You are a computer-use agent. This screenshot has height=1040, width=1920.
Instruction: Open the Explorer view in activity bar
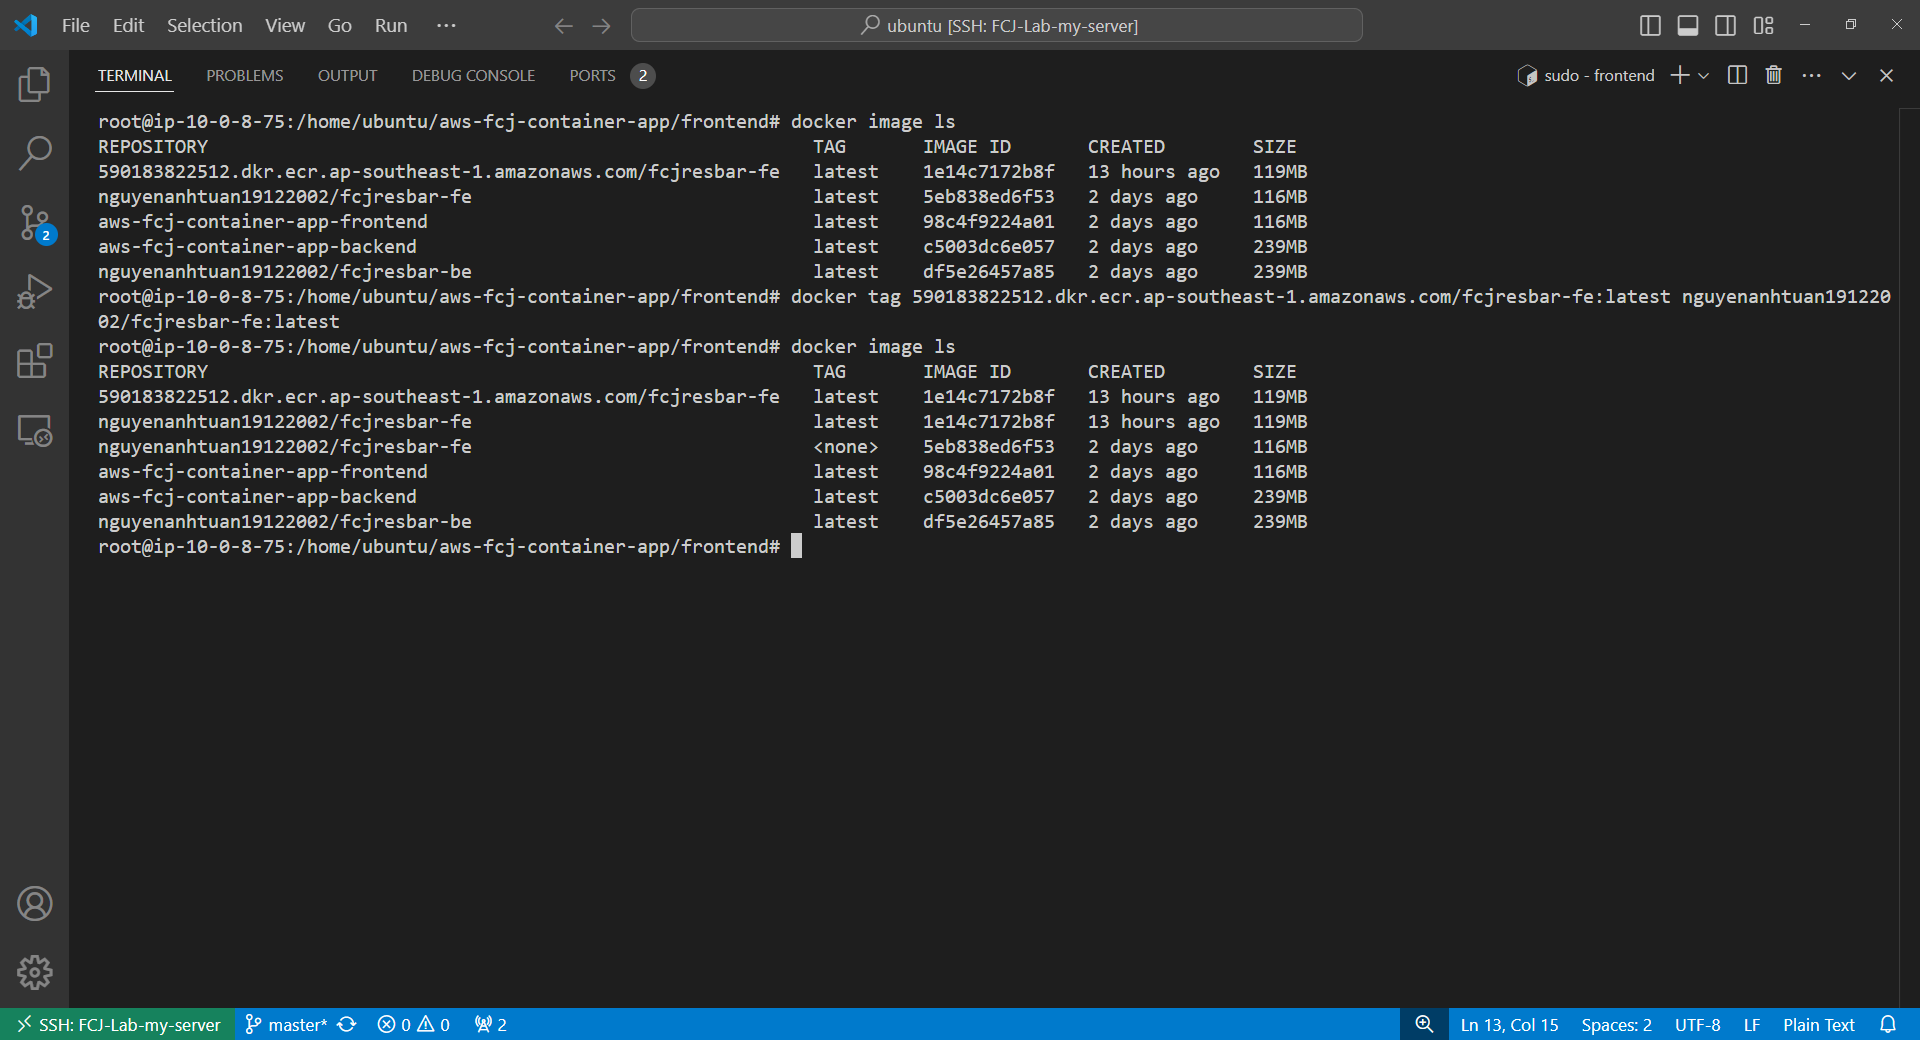pyautogui.click(x=35, y=85)
